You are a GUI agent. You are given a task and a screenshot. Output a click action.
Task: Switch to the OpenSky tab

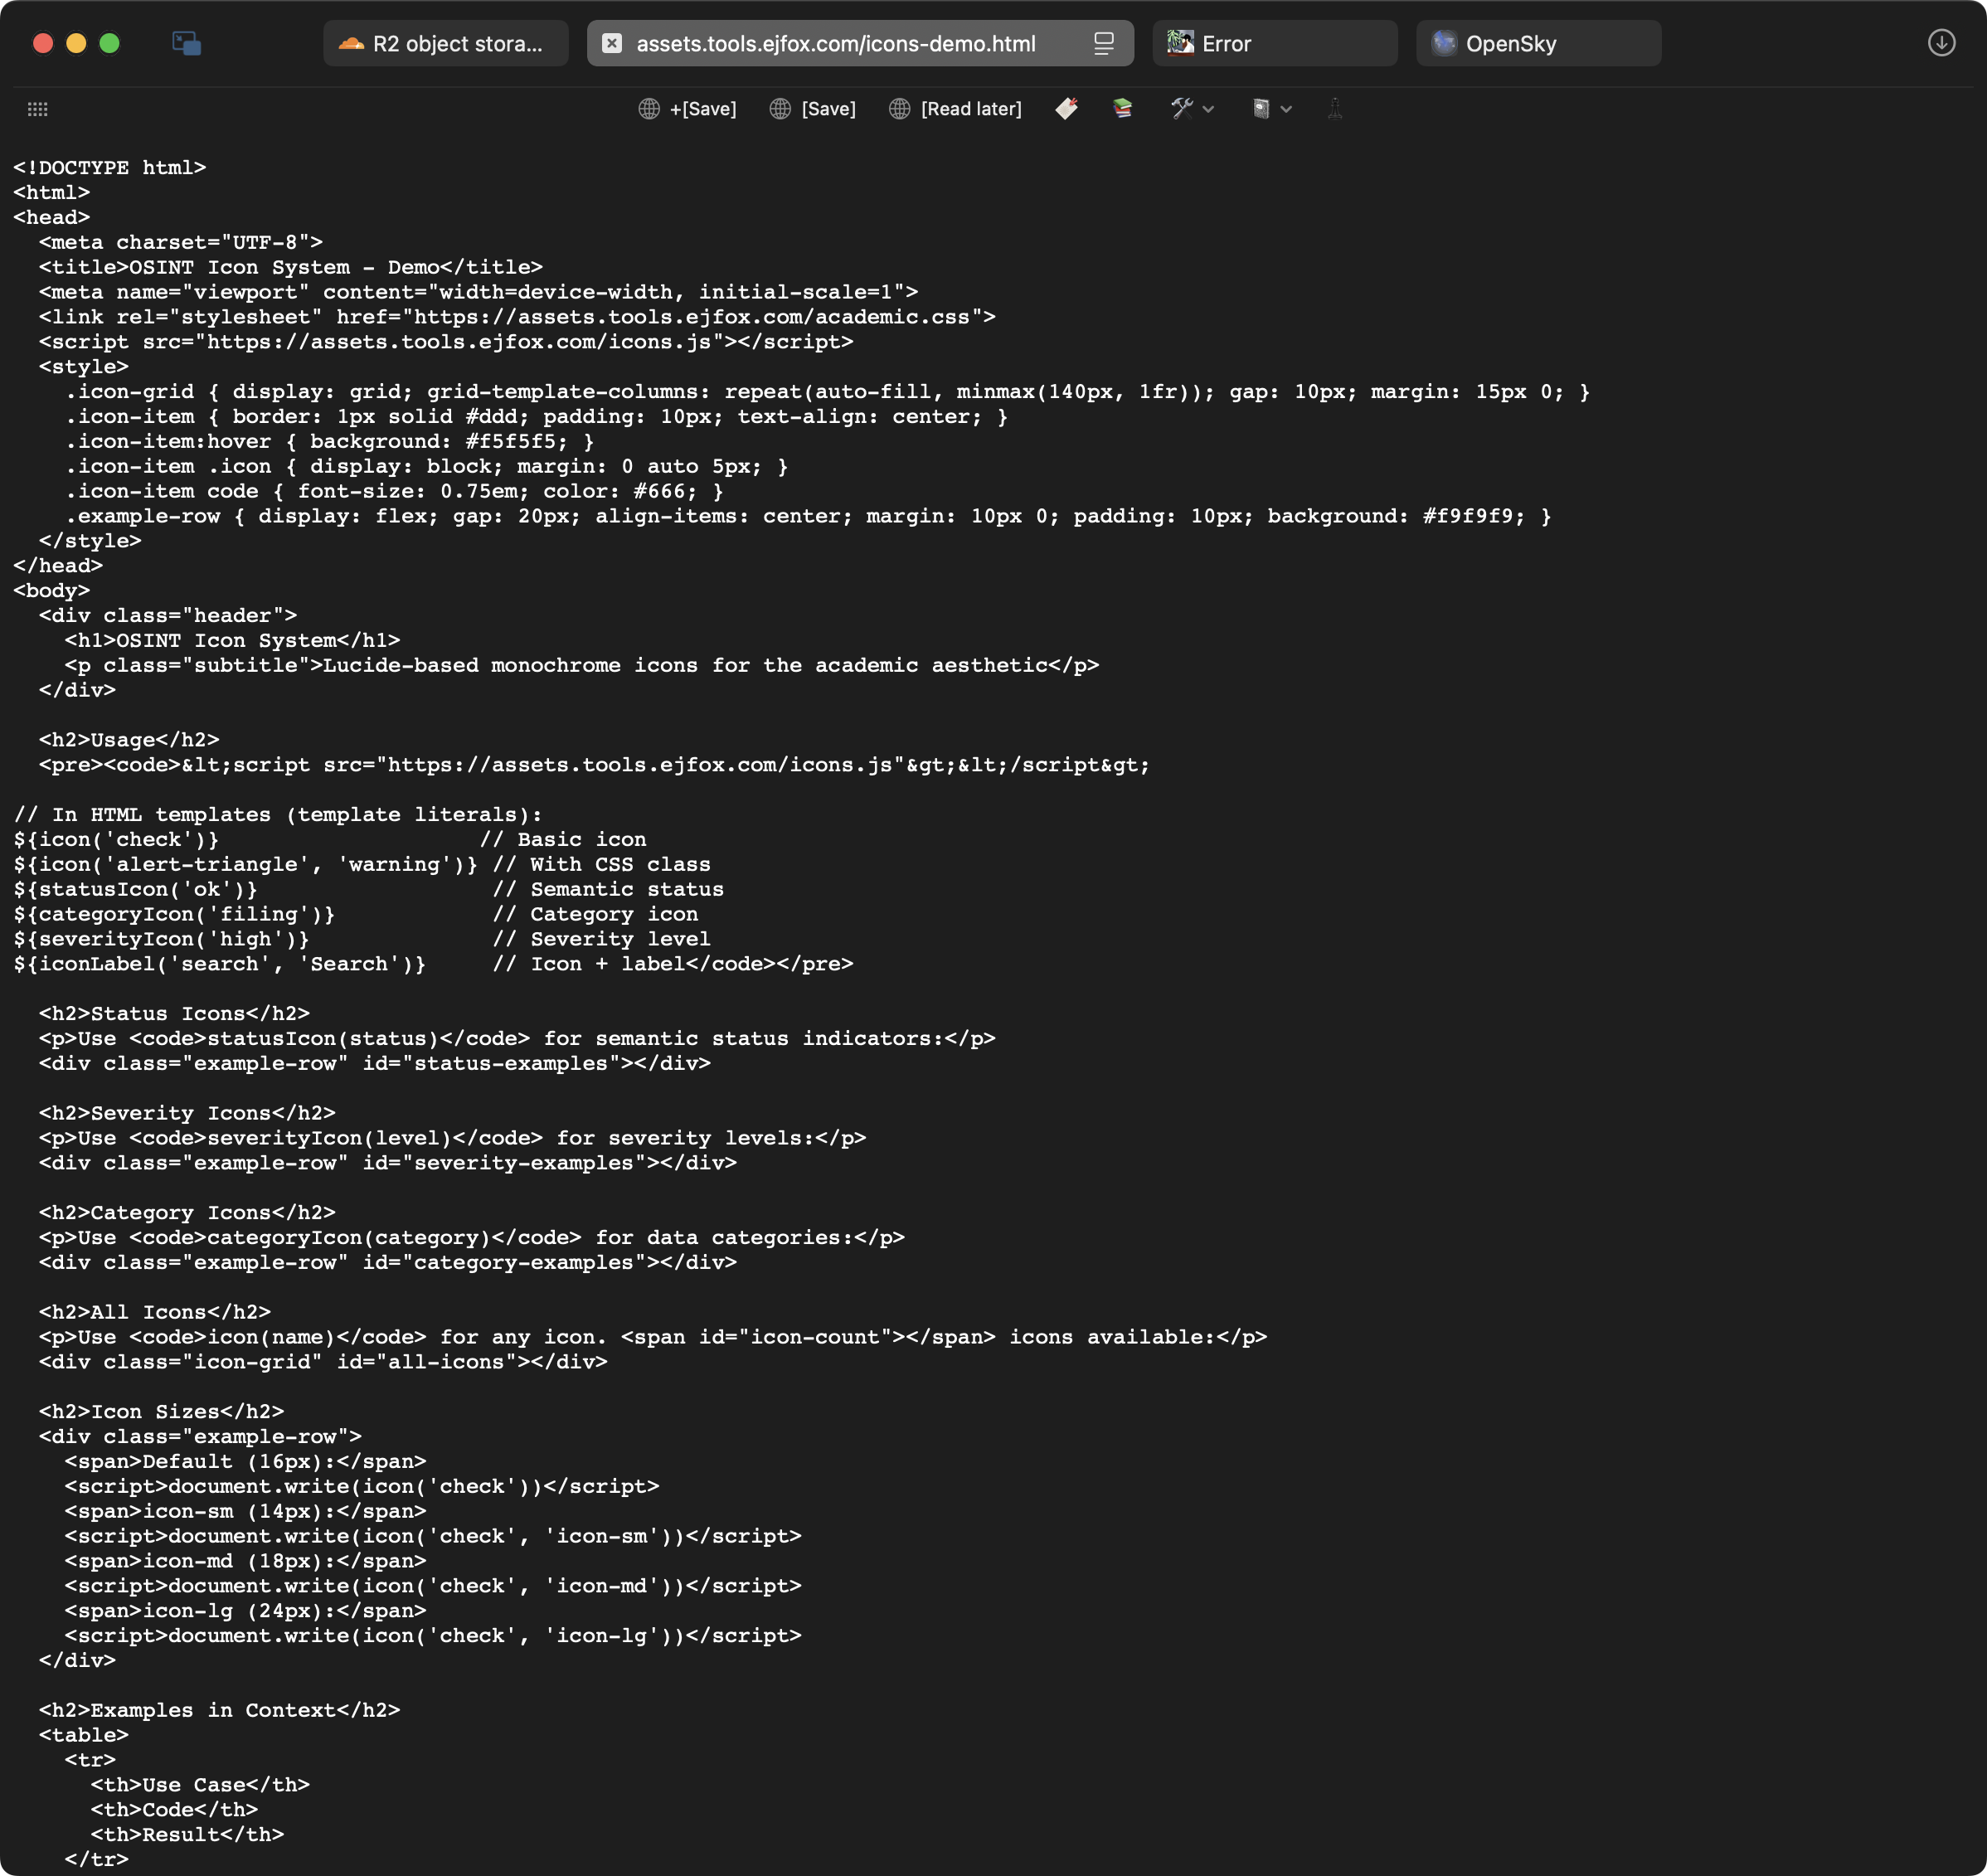pyautogui.click(x=1537, y=43)
